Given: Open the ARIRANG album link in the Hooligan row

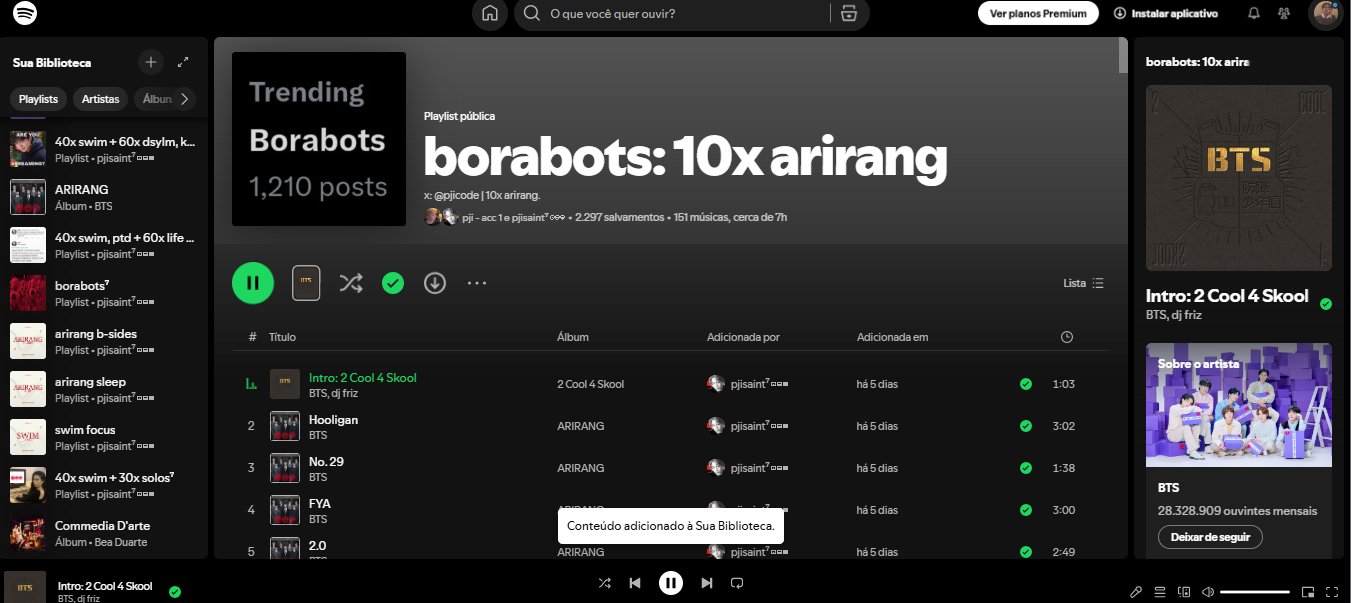Looking at the screenshot, I should pyautogui.click(x=582, y=426).
